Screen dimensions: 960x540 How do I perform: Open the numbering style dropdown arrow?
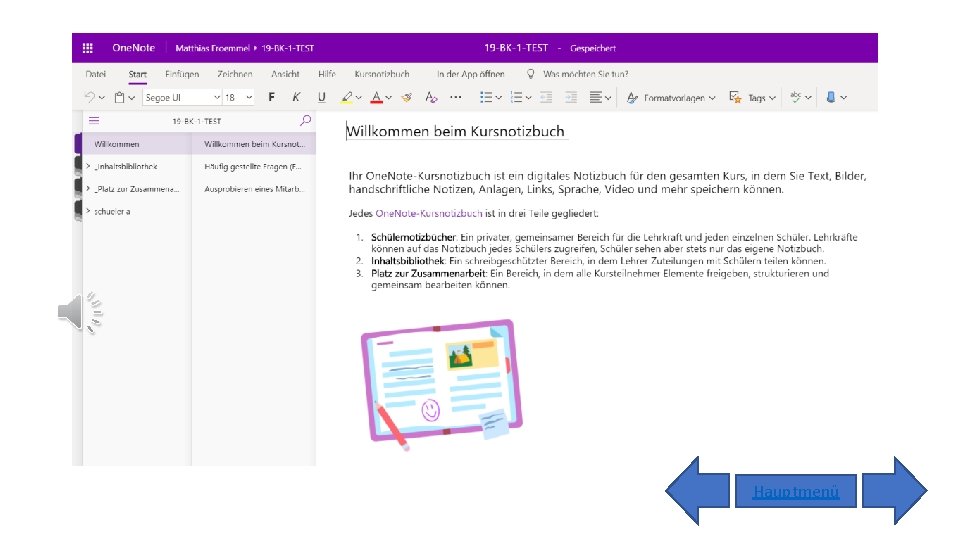coord(528,97)
